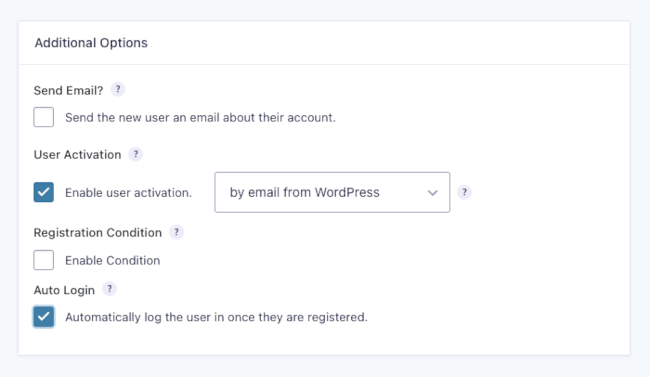
Task: Open help tooltip beside Registration Condition
Action: [x=176, y=232]
